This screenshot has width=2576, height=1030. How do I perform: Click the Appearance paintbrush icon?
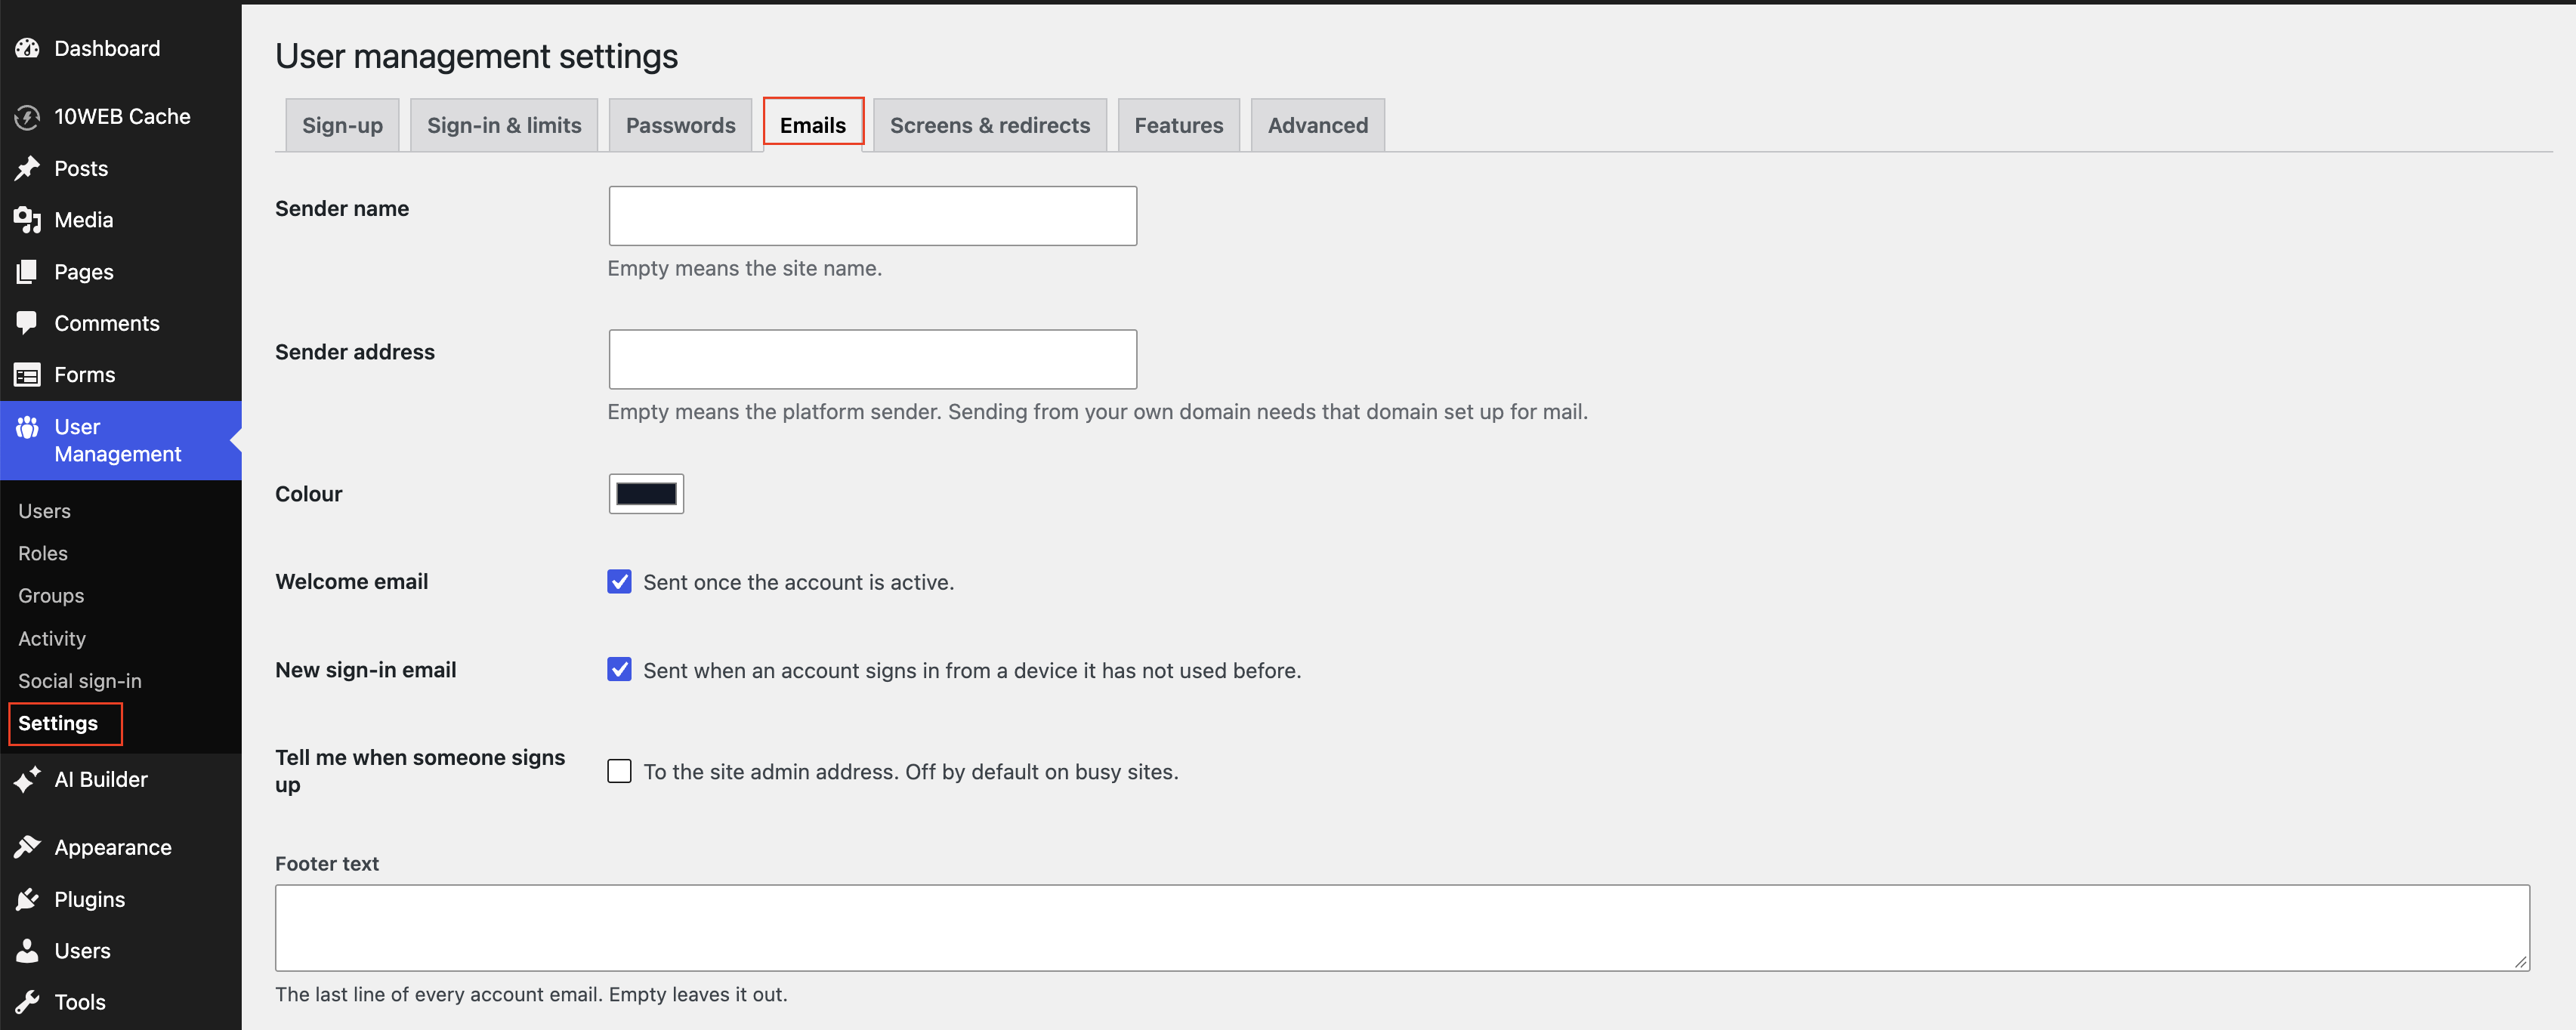[x=27, y=847]
